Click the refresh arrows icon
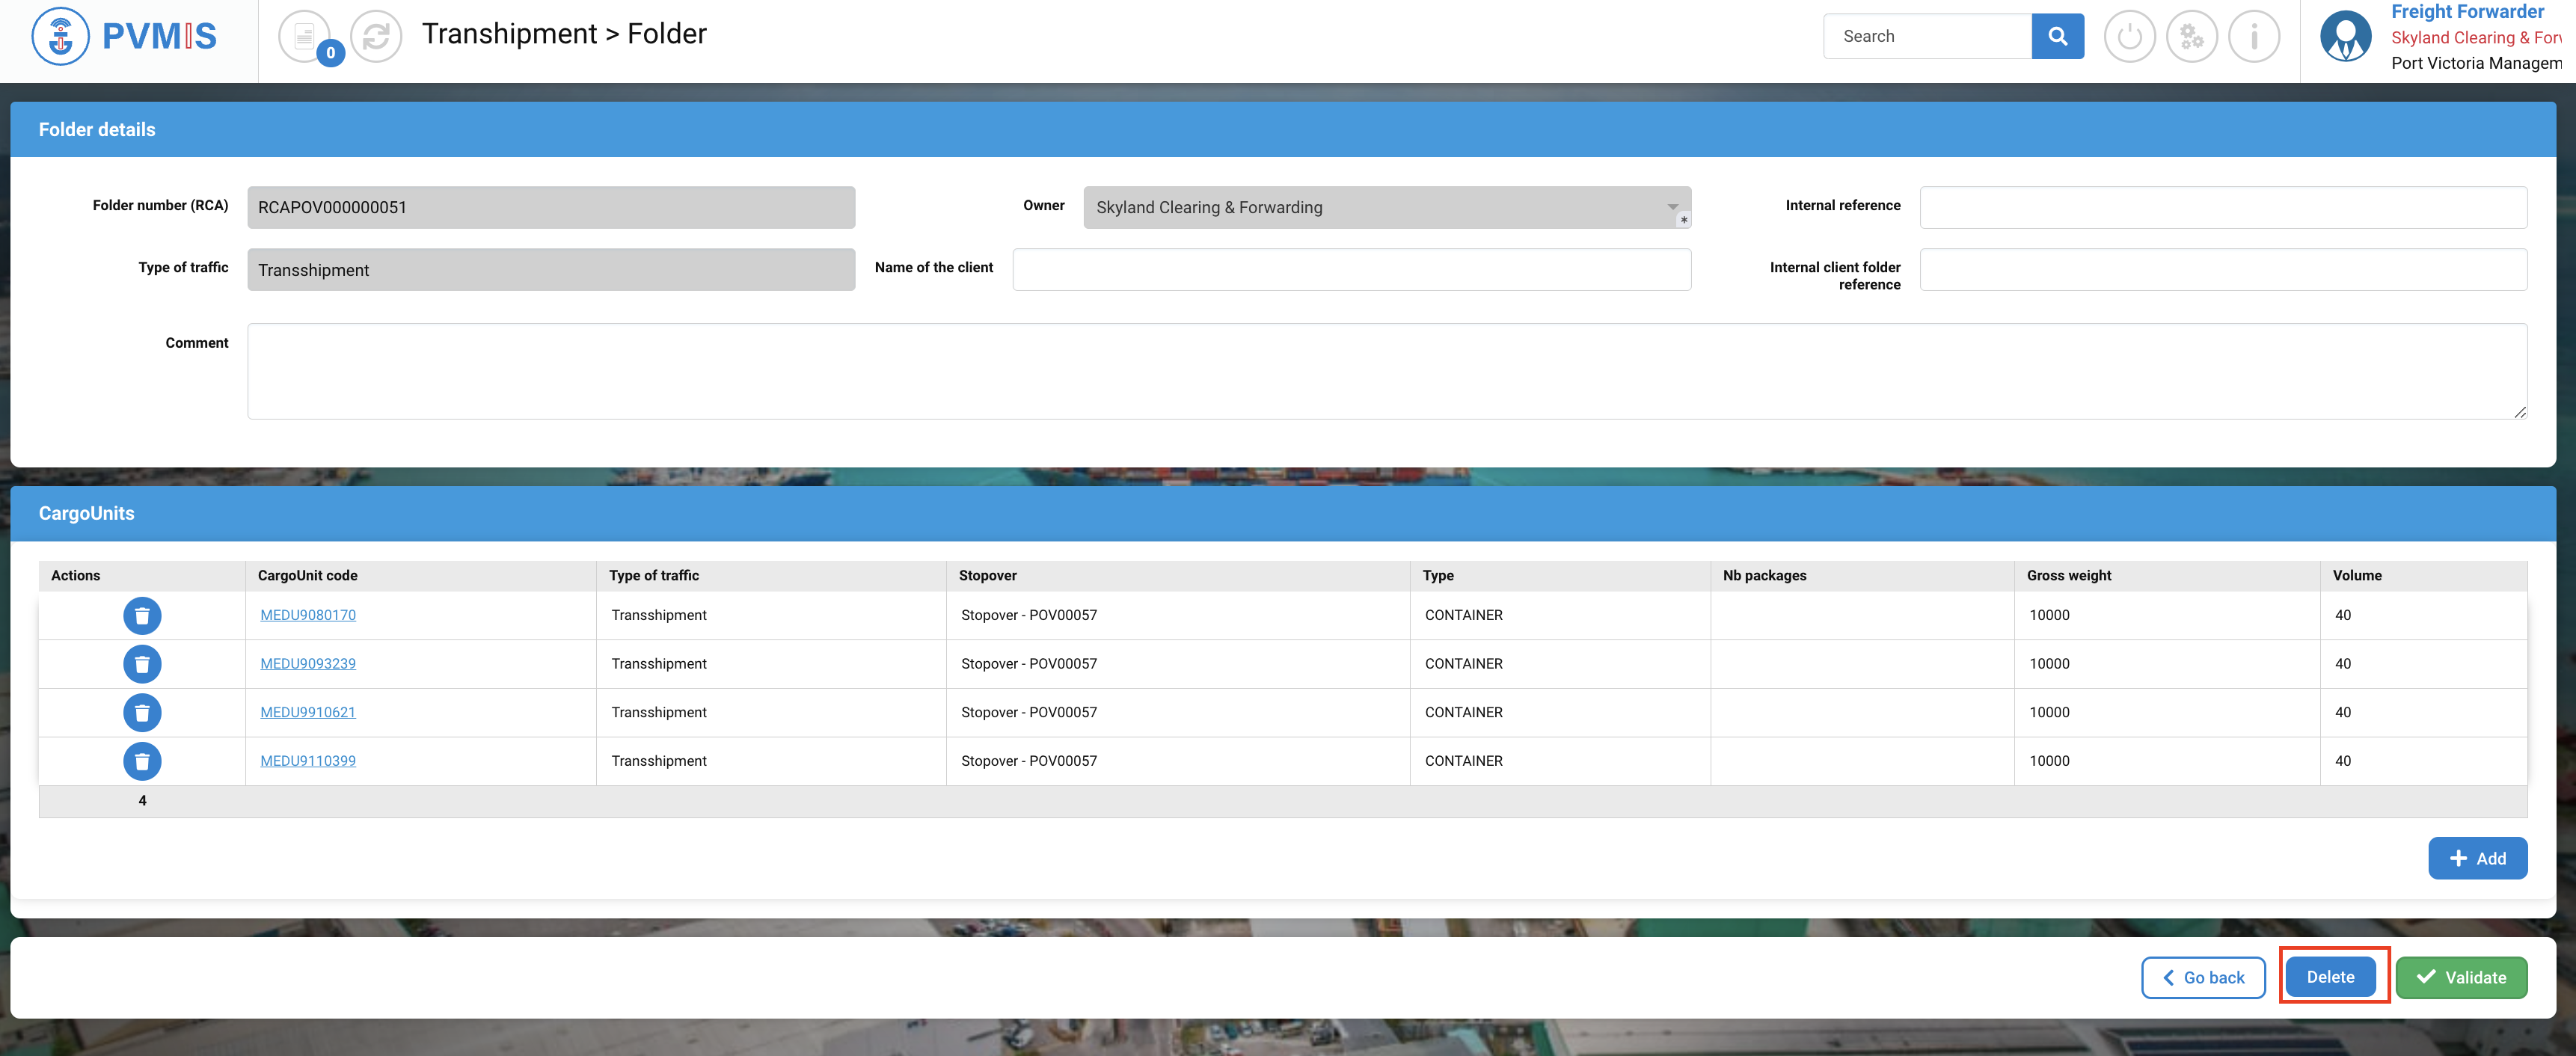Viewport: 2576px width, 1056px height. pyautogui.click(x=376, y=37)
